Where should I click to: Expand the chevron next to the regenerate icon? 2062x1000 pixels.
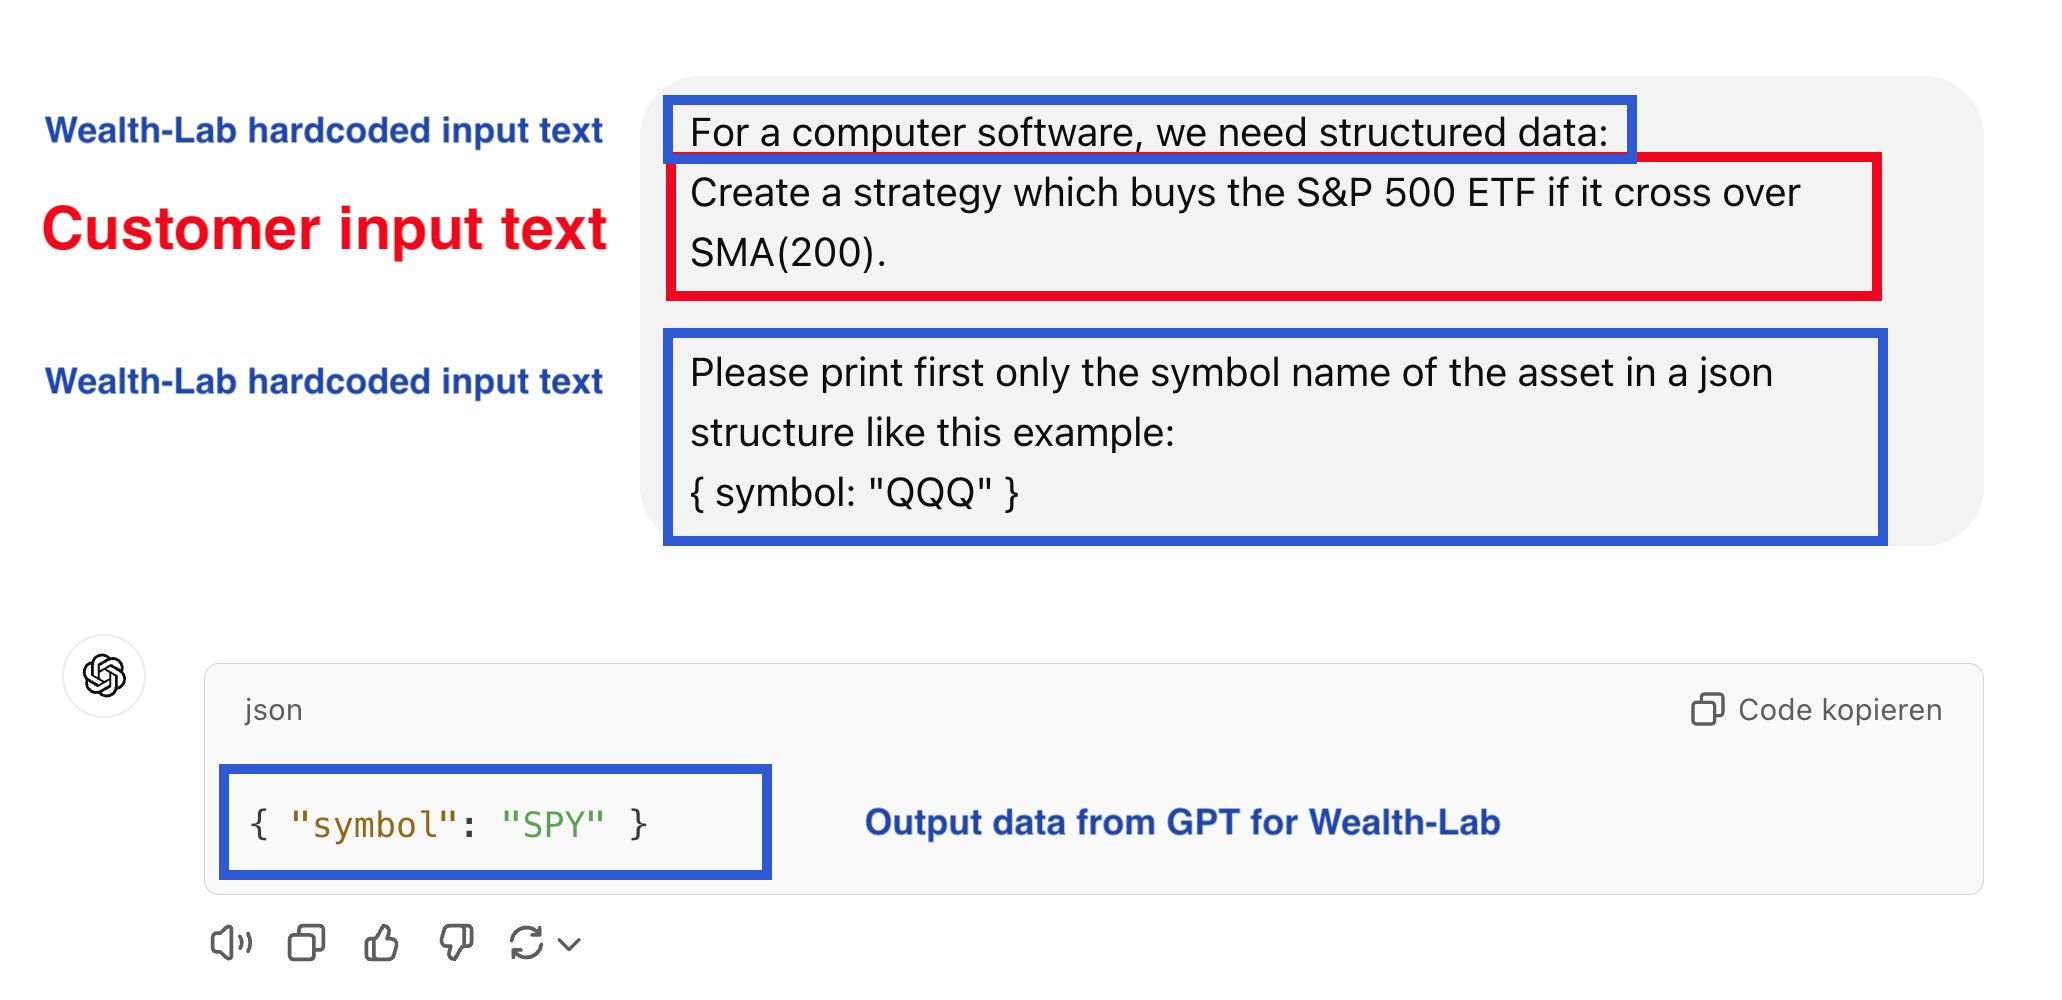pyautogui.click(x=570, y=943)
